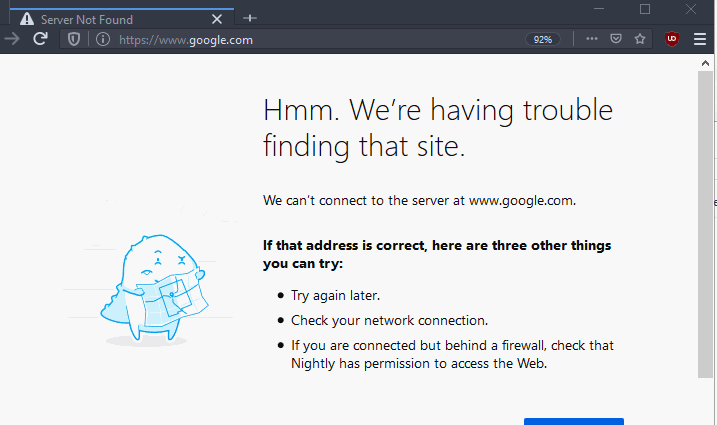The width and height of the screenshot is (717, 425).
Task: Show site information icon
Action: coord(103,39)
